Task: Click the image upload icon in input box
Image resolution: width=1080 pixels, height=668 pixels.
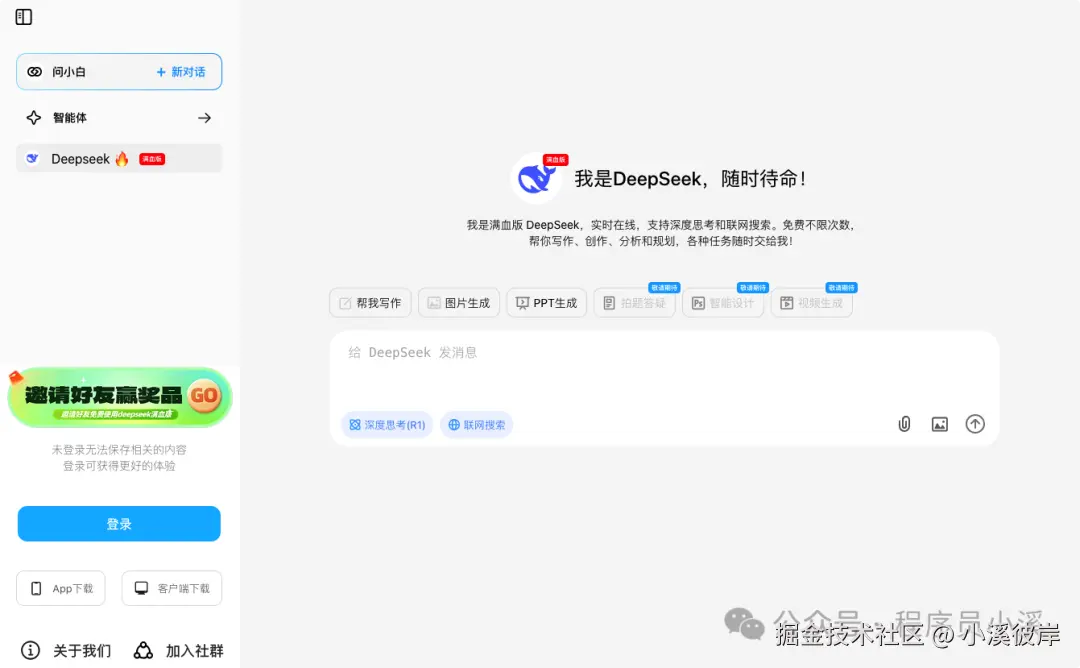Action: coord(939,423)
